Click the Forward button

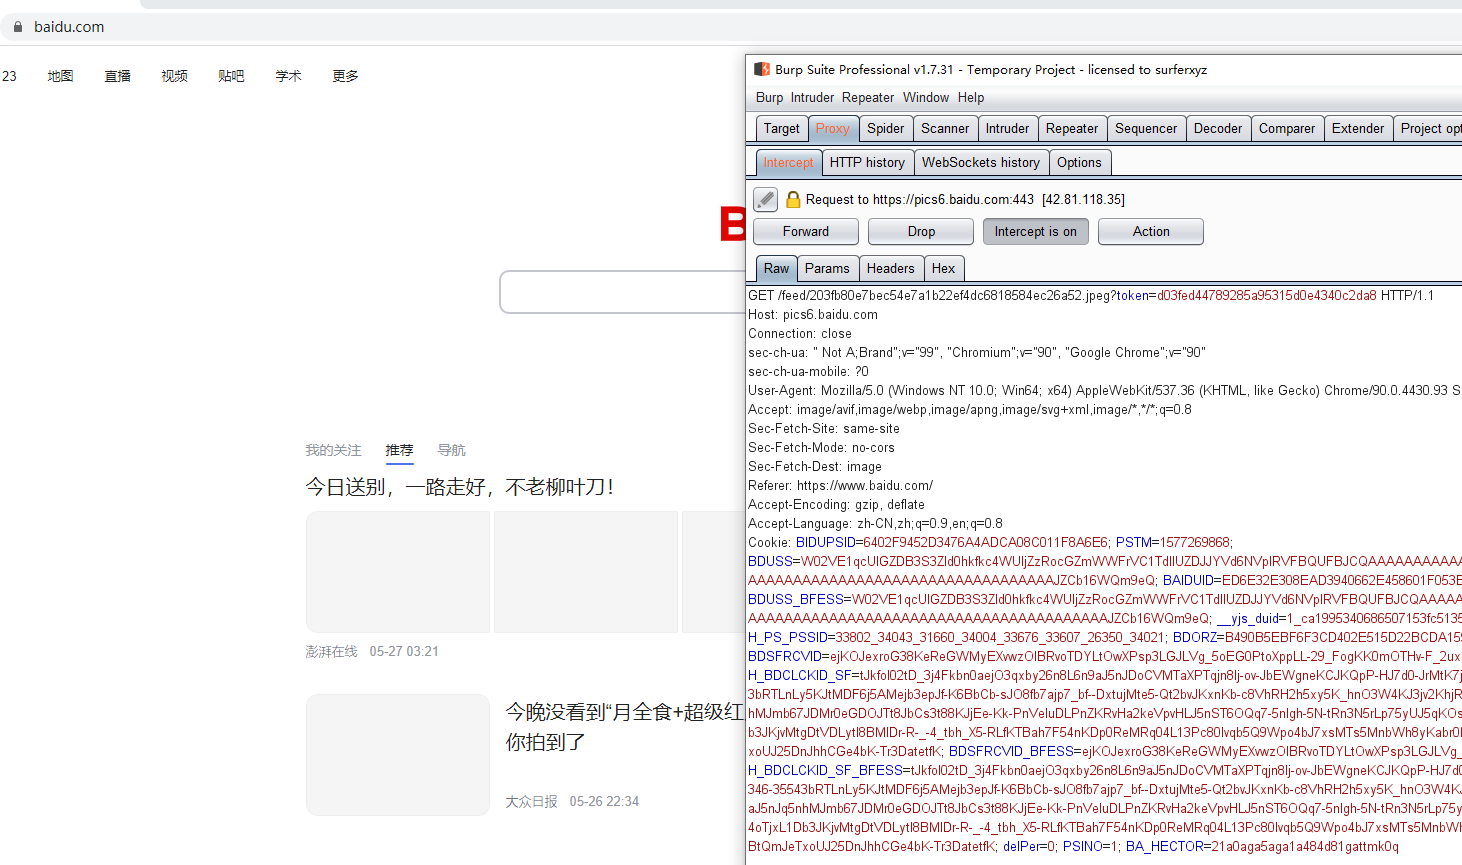pyautogui.click(x=806, y=231)
